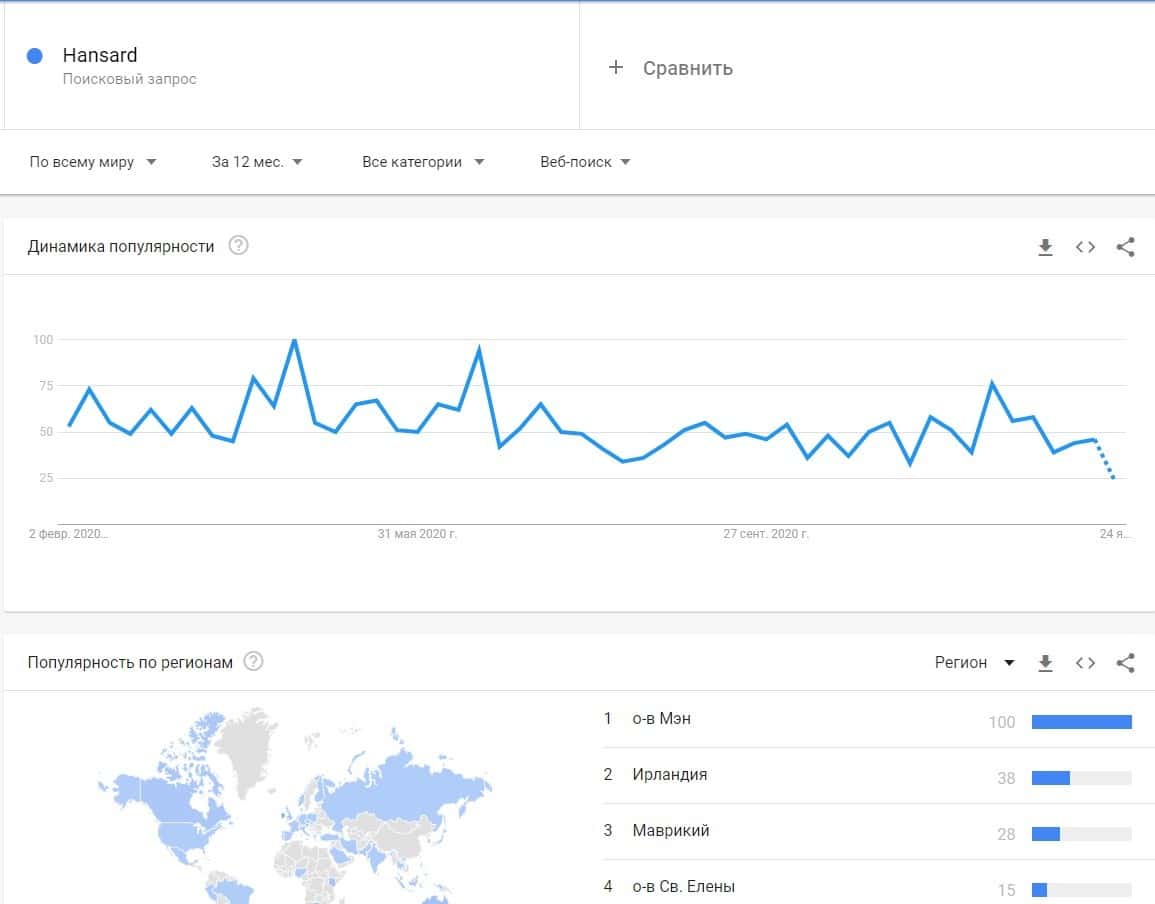Click embed code icon for popularity chart

[x=1085, y=247]
